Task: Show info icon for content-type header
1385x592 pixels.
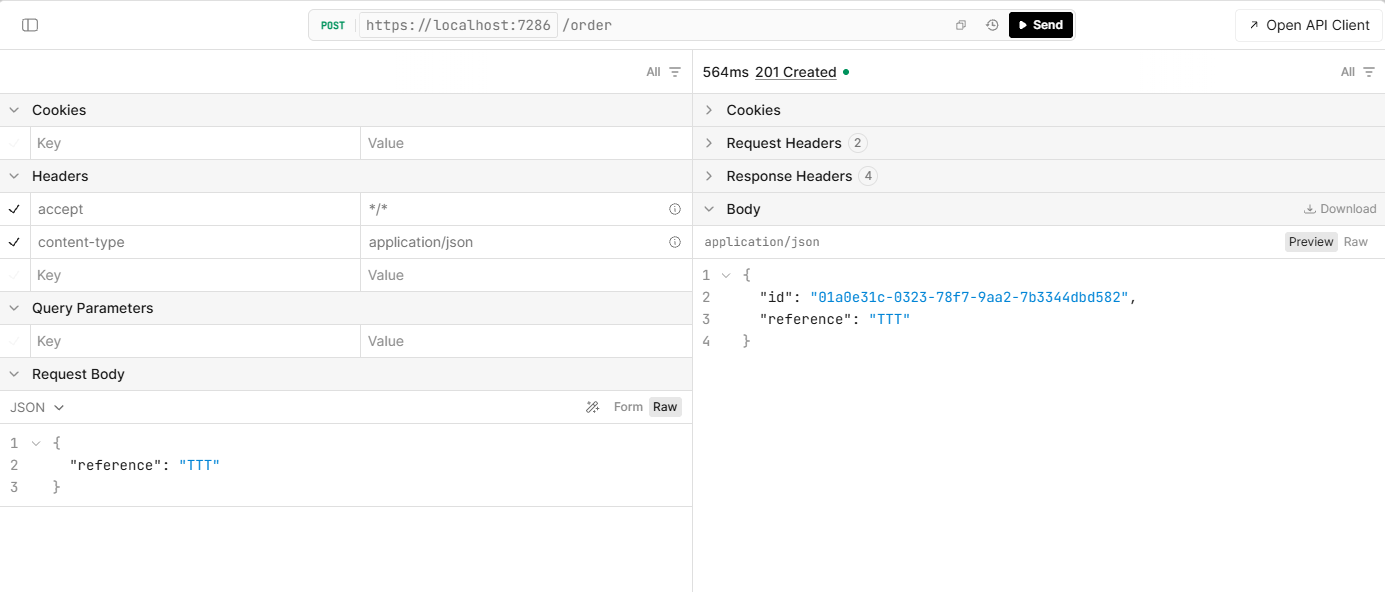Action: tap(675, 242)
